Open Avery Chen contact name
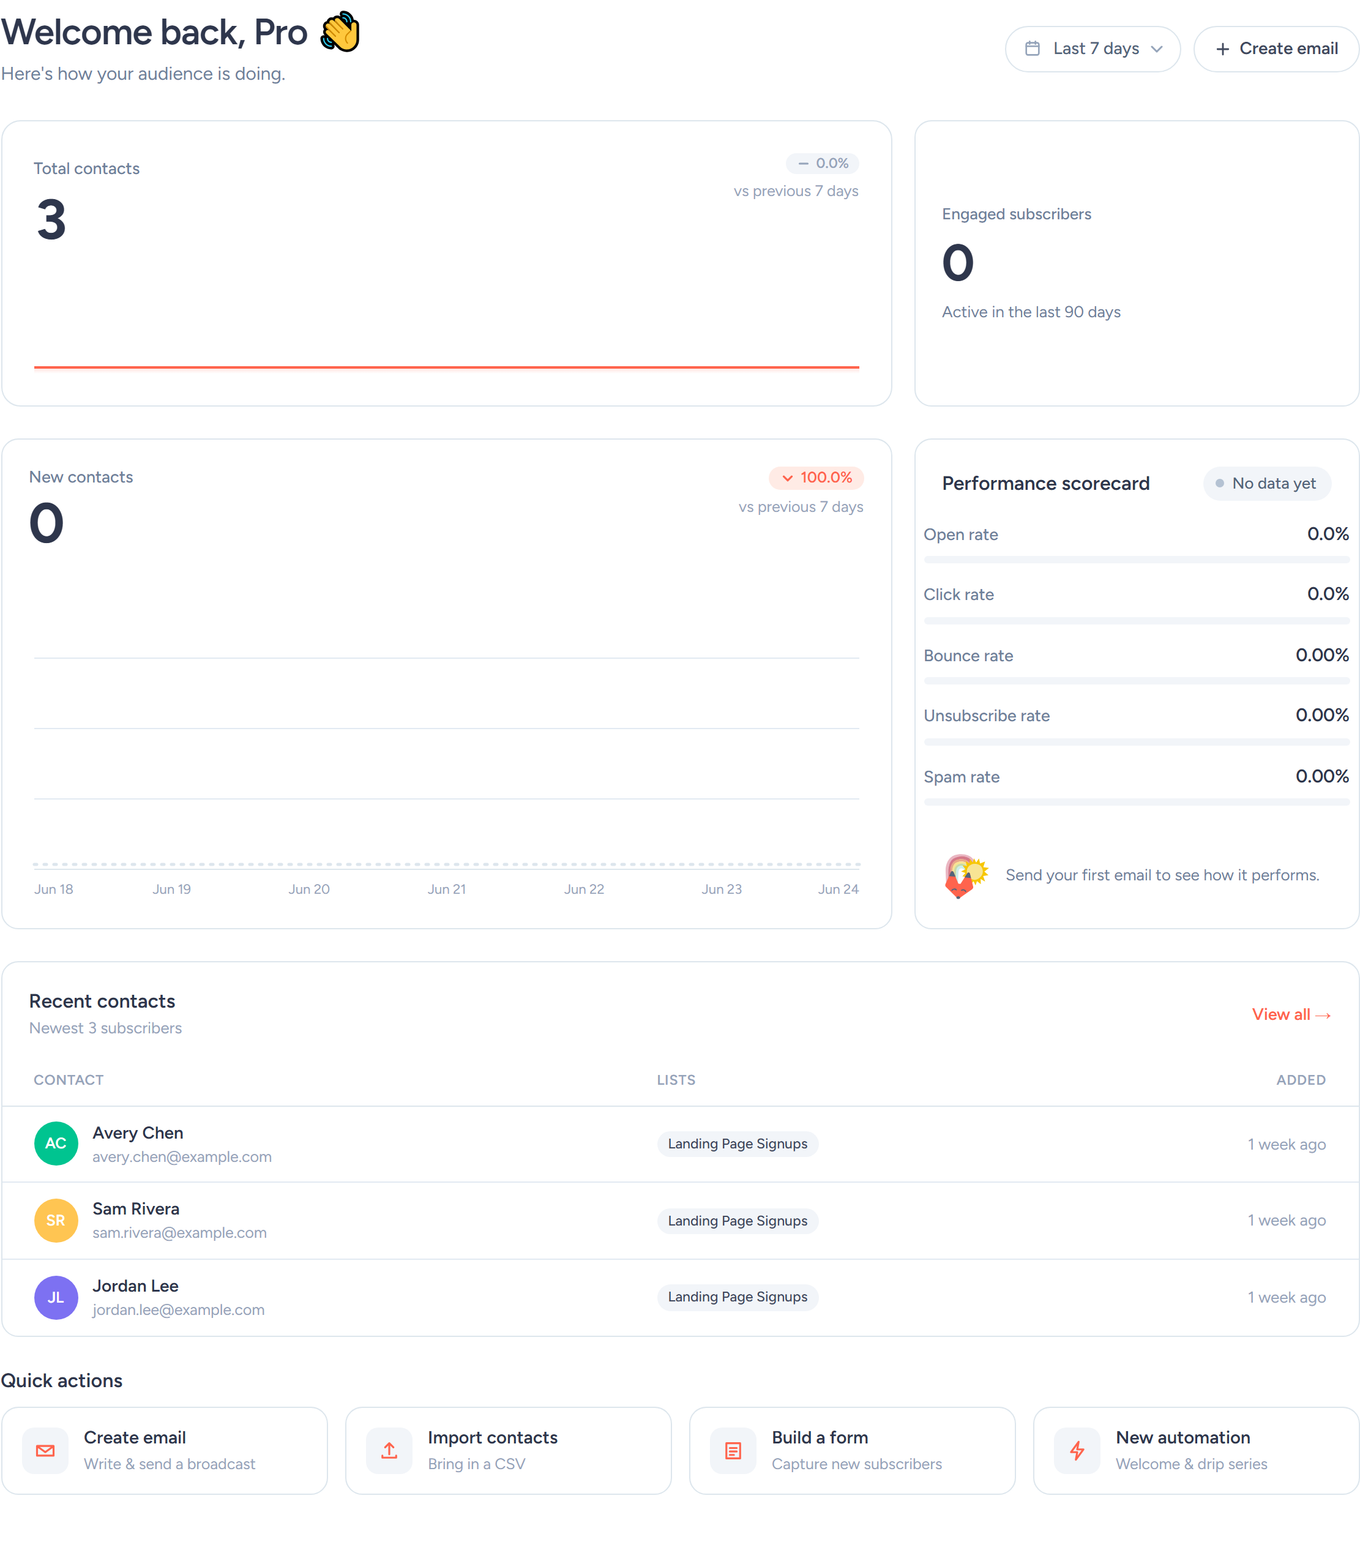Viewport: 1360px width, 1544px height. tap(138, 1133)
